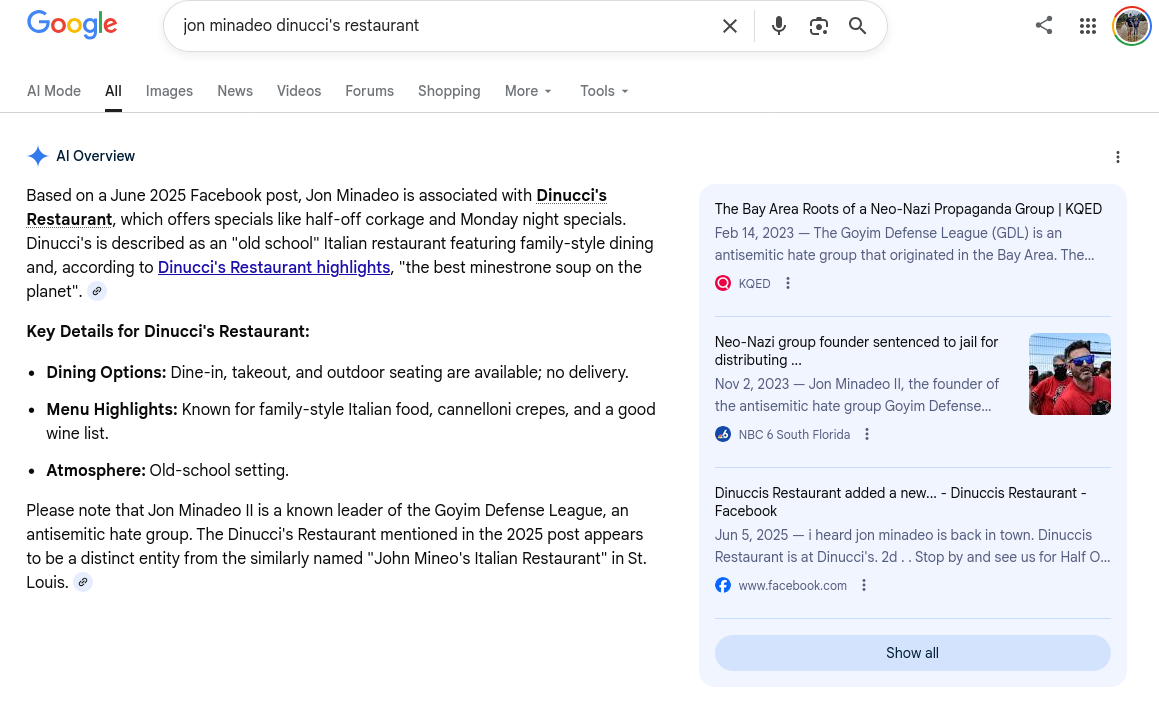Open options for NBC 6 South Florida
The height and width of the screenshot is (701, 1159).
pos(867,435)
